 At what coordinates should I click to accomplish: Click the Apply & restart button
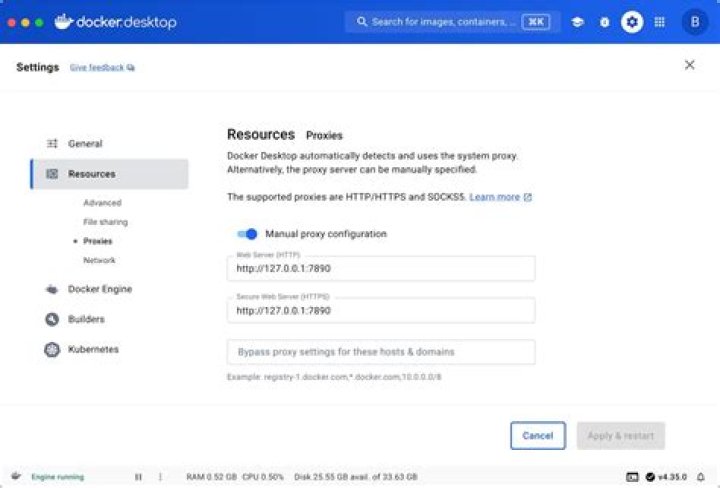coord(620,436)
